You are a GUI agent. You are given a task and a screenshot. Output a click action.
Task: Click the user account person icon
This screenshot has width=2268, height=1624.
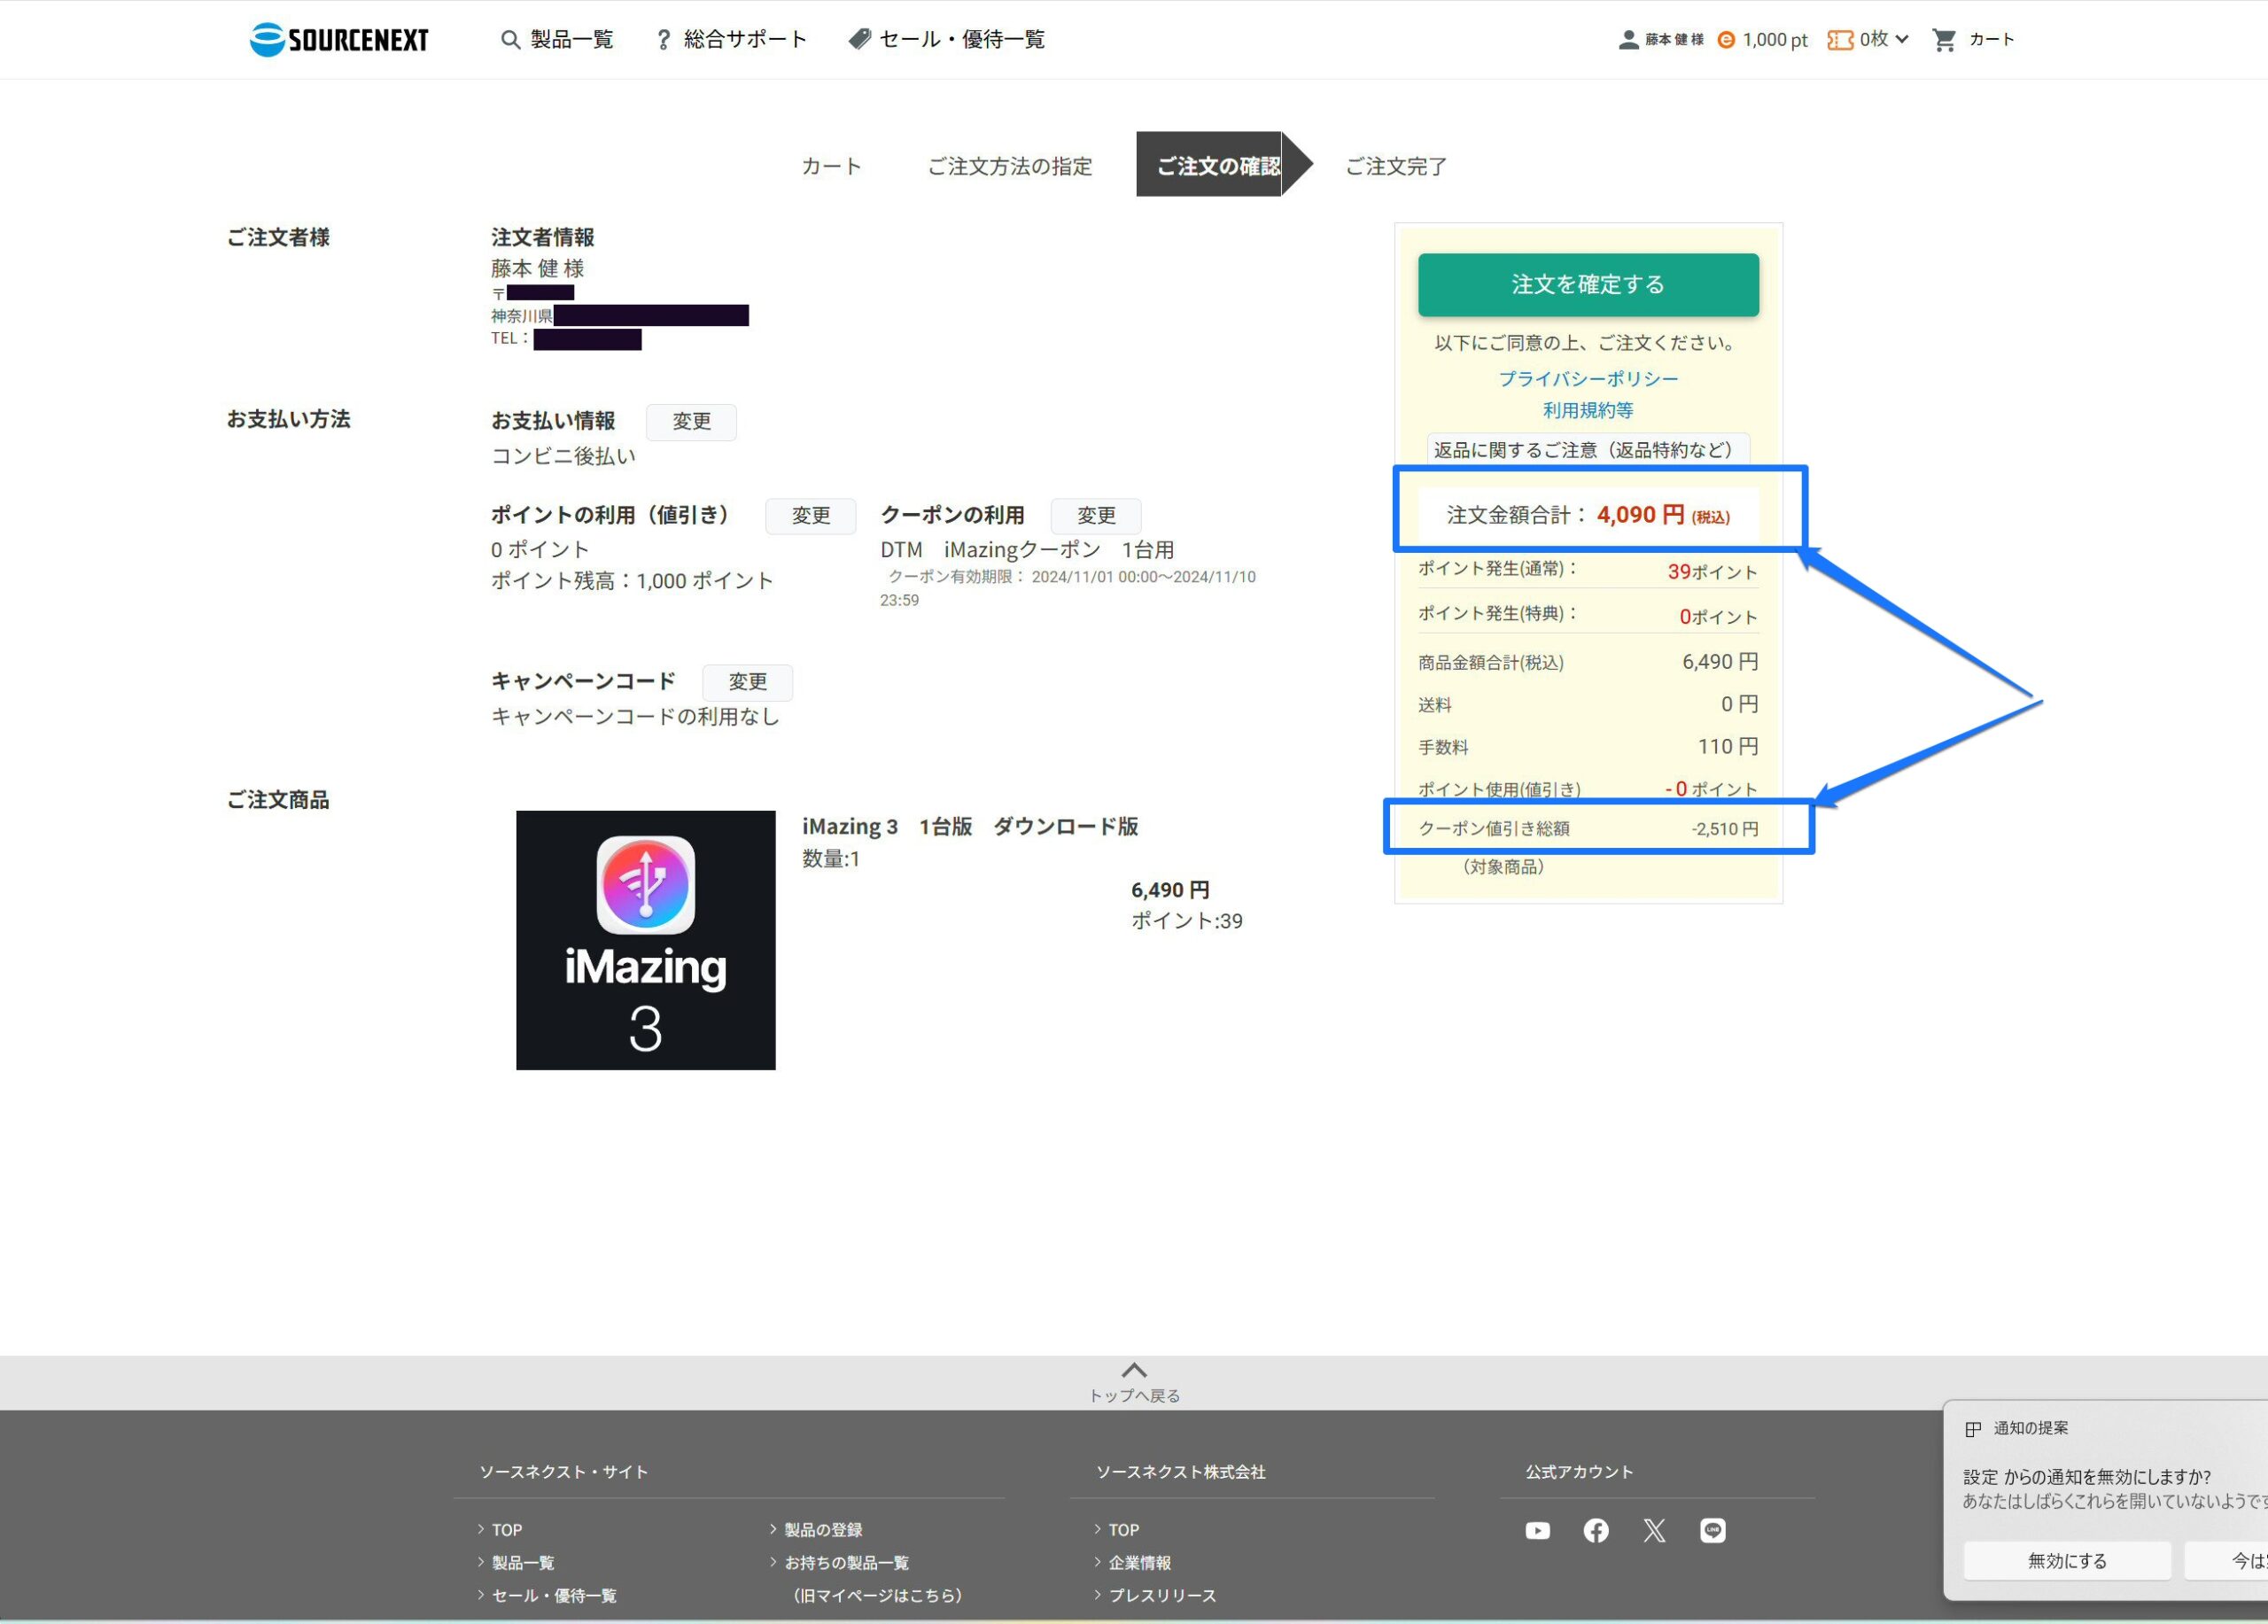pos(1628,40)
